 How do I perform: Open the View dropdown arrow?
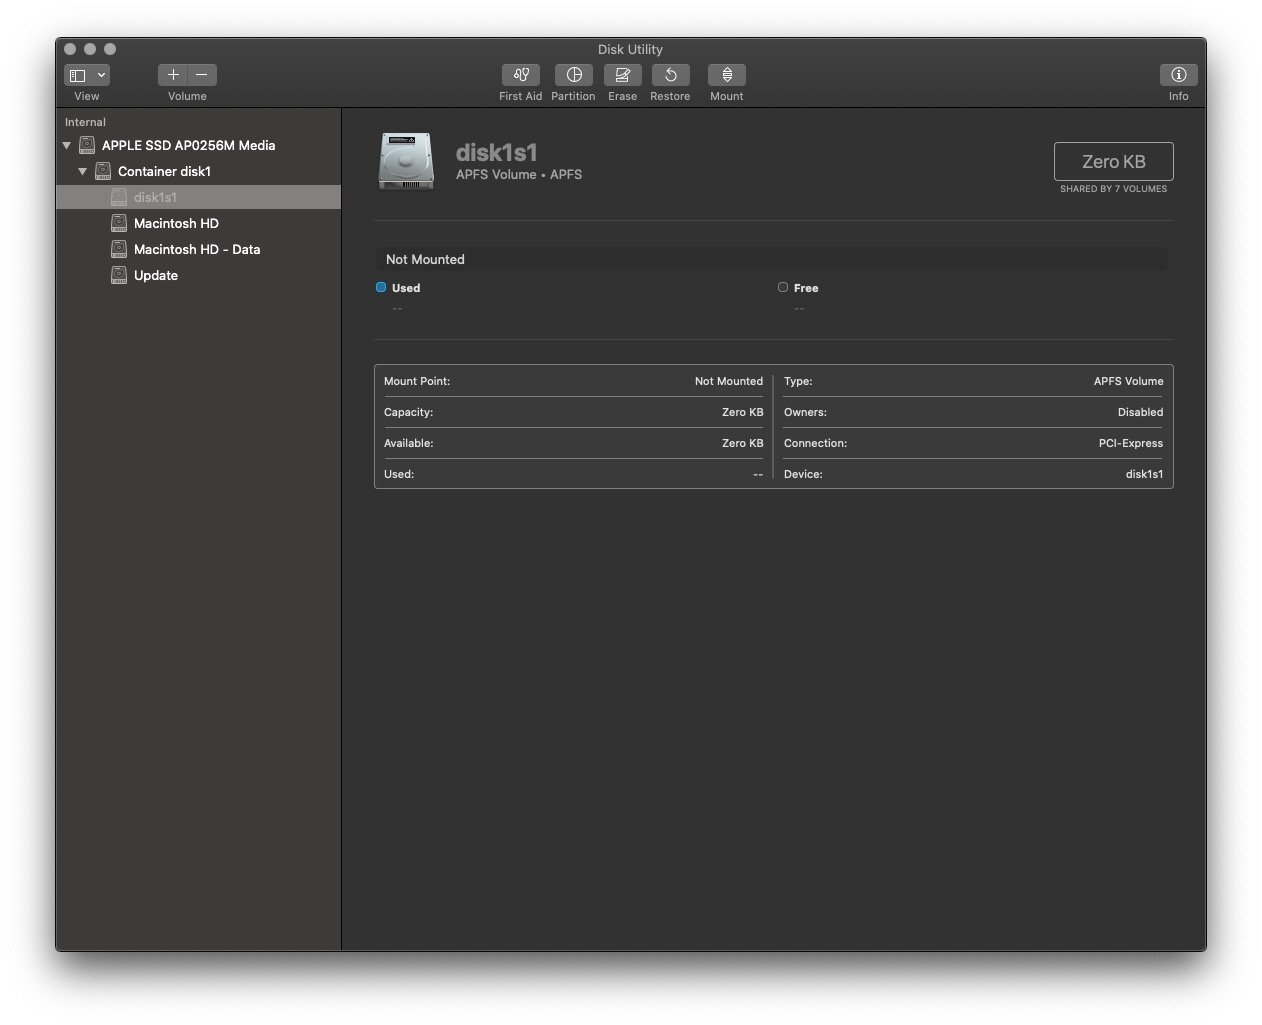(101, 75)
